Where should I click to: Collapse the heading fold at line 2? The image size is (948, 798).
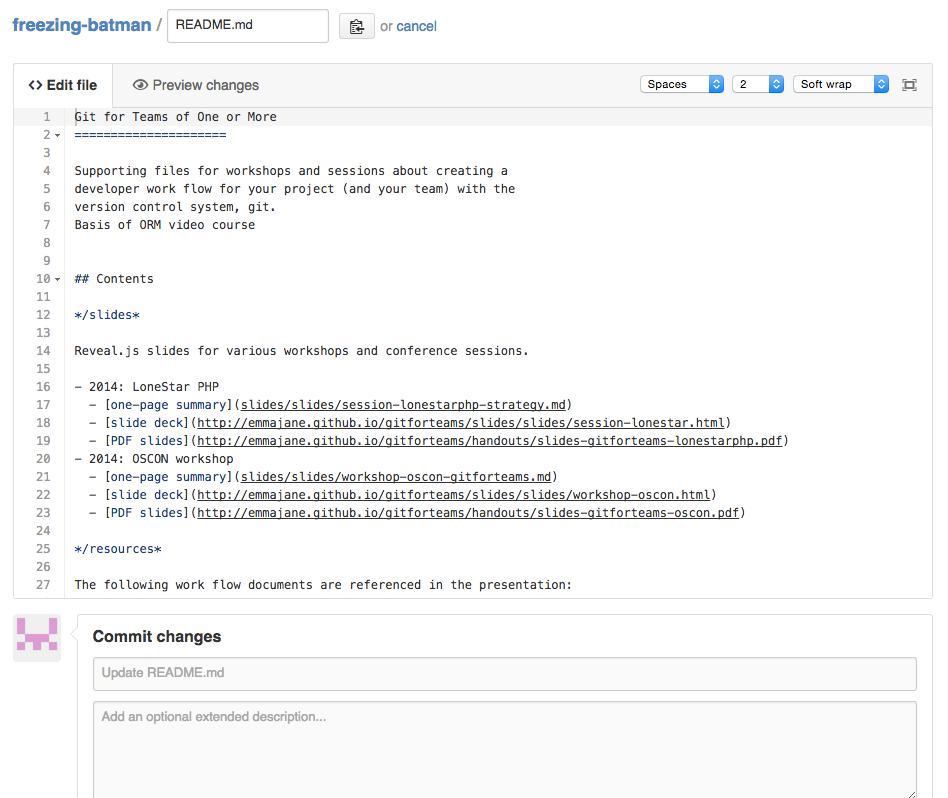pos(56,134)
